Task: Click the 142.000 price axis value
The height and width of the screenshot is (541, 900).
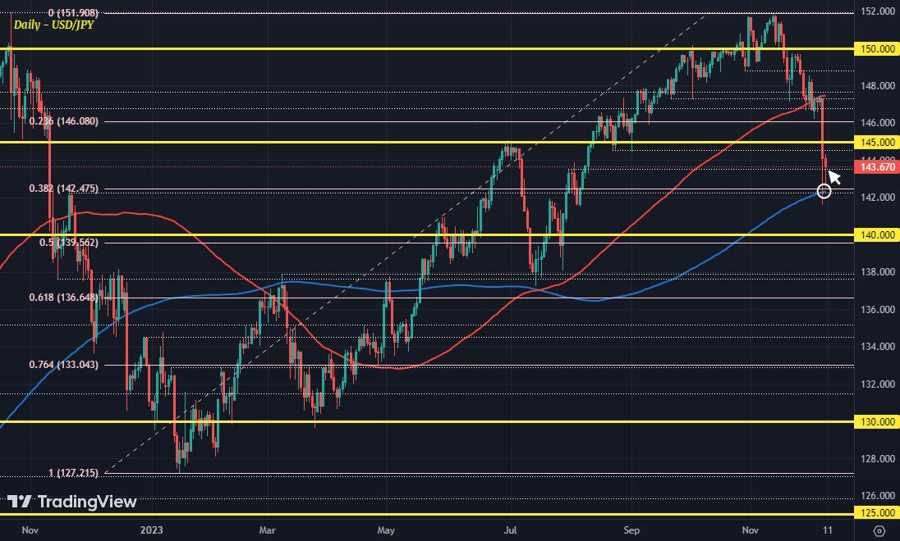Action: (x=878, y=197)
